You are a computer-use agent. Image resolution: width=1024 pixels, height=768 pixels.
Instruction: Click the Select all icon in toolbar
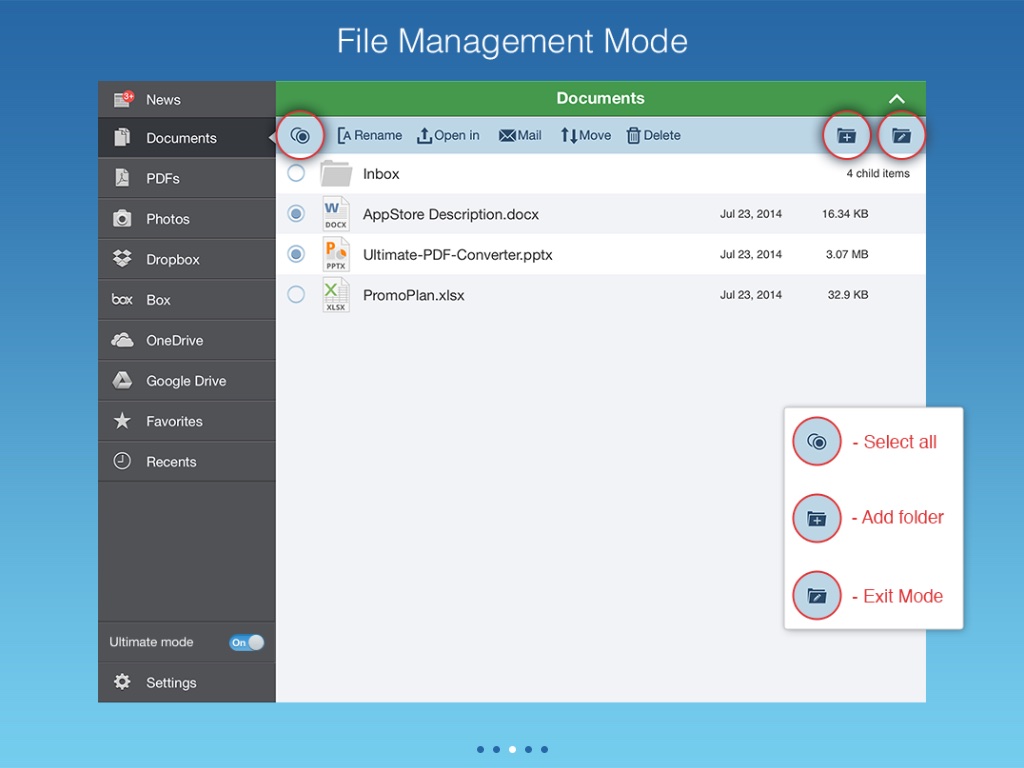click(x=300, y=136)
